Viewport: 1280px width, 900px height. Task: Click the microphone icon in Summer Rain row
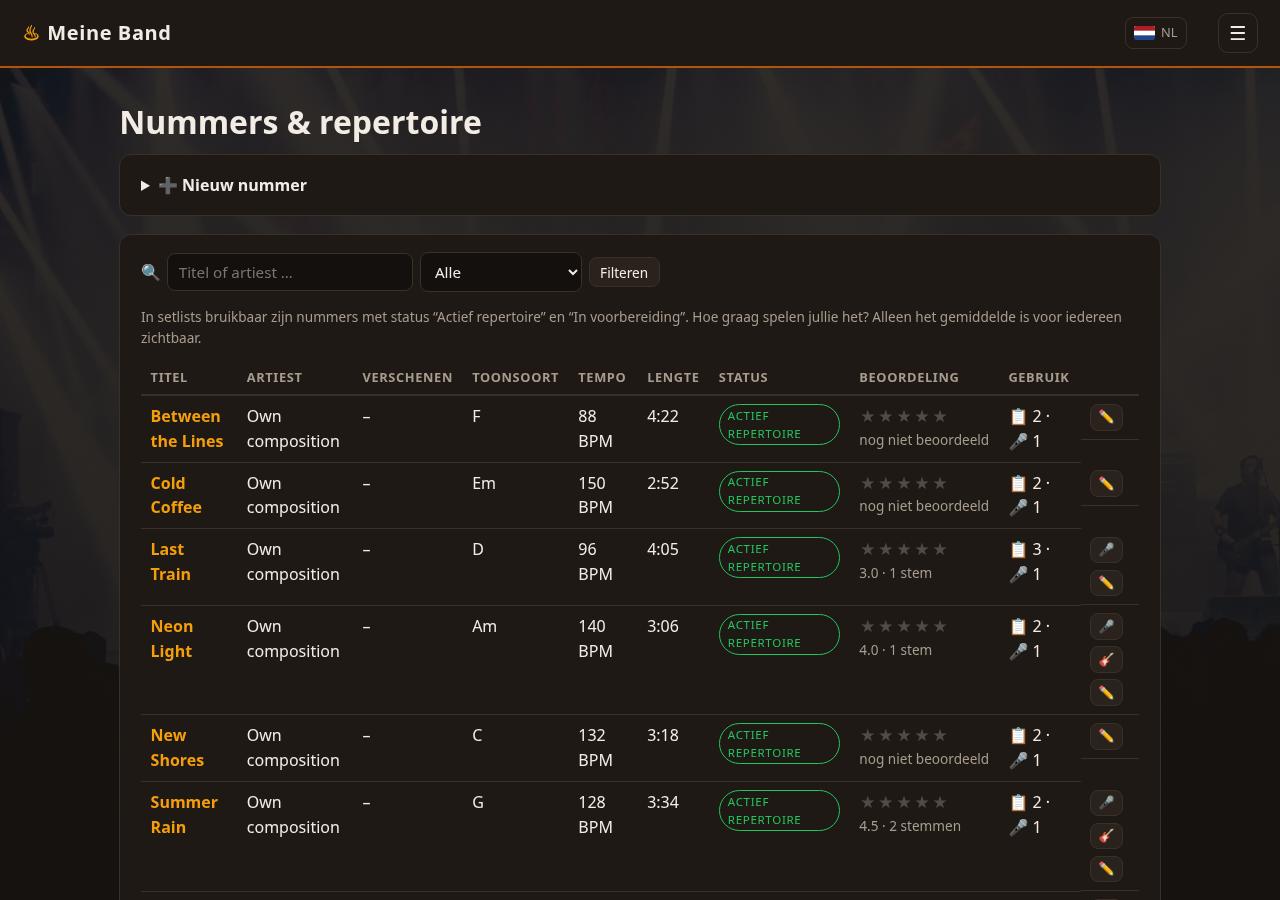point(1106,803)
